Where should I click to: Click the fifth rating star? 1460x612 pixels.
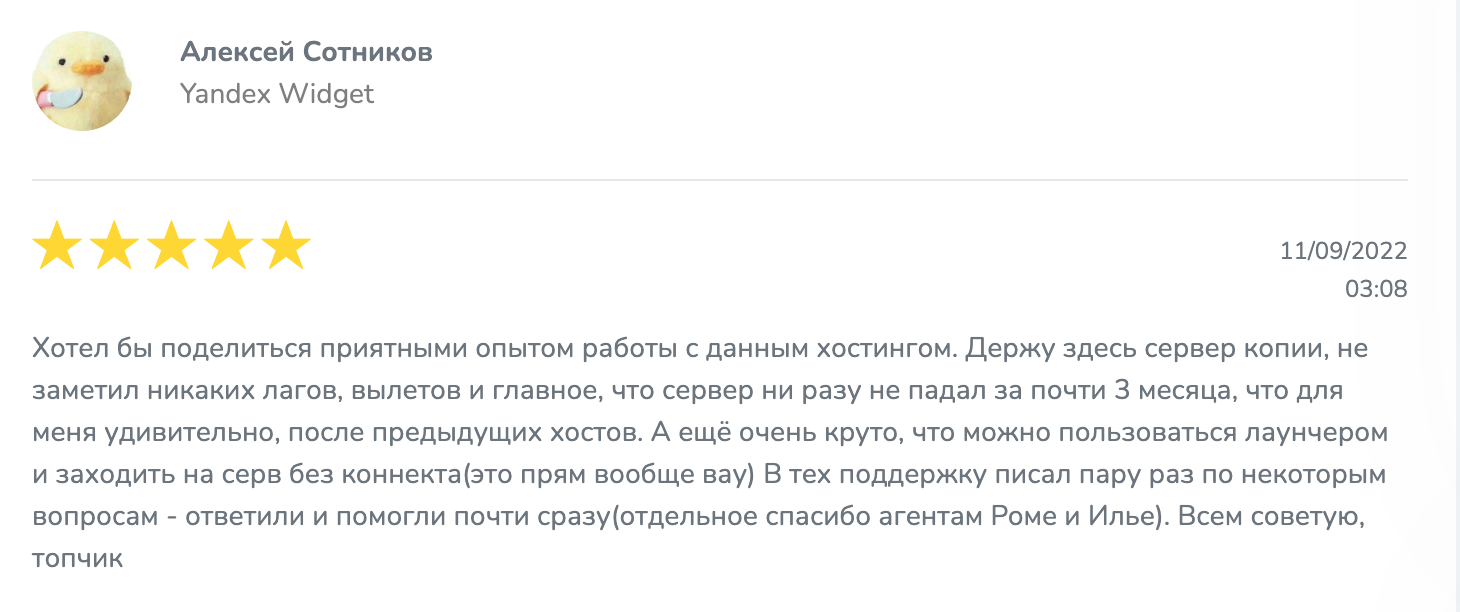[286, 247]
